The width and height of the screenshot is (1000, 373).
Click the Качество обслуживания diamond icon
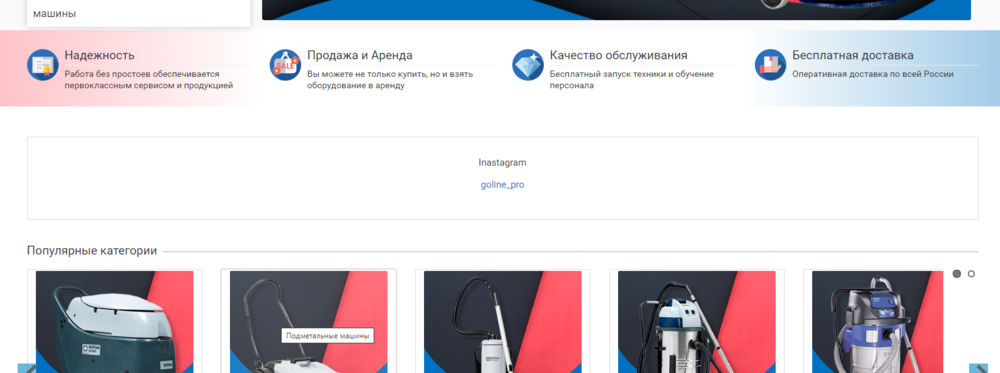click(x=528, y=65)
